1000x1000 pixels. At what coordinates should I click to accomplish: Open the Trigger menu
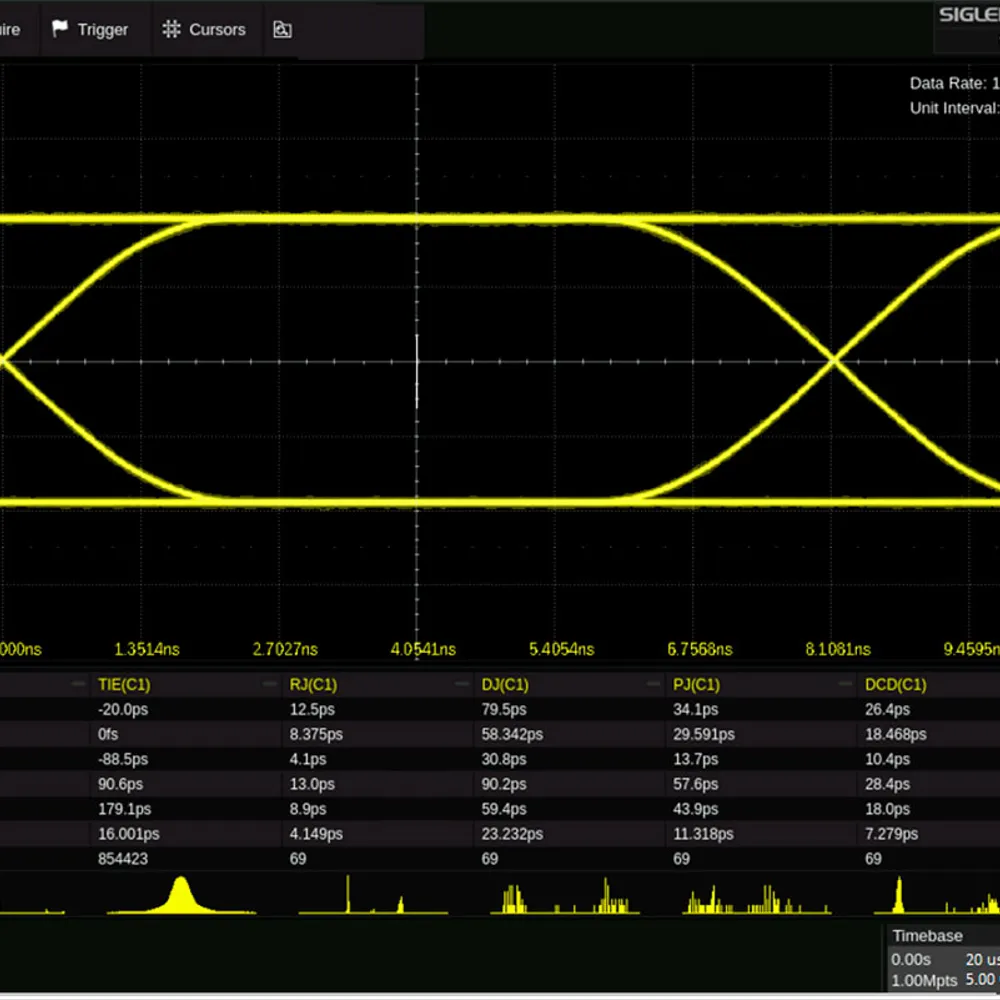[91, 30]
